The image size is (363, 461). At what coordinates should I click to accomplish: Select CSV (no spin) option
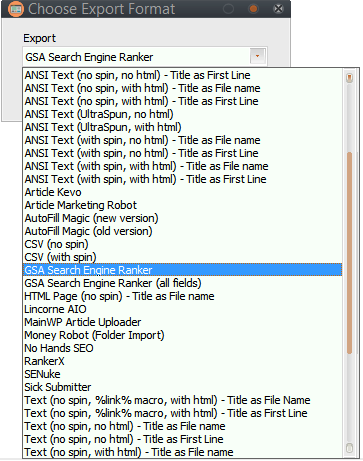[x=183, y=244]
